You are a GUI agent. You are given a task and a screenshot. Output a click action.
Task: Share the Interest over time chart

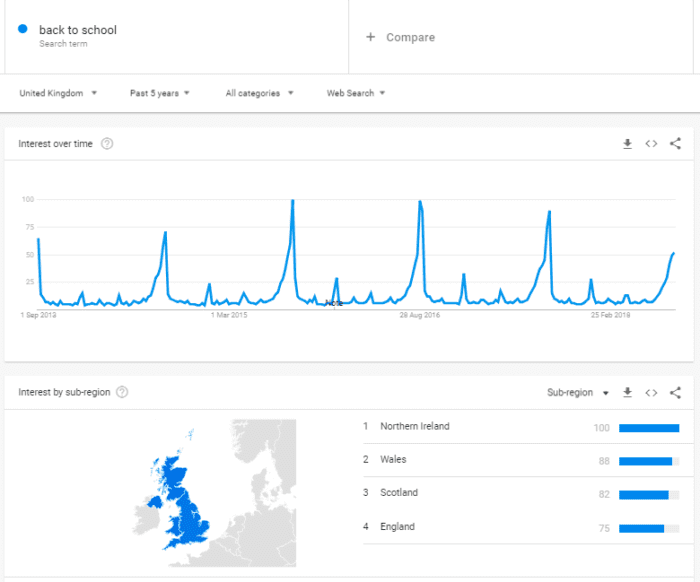tap(675, 144)
